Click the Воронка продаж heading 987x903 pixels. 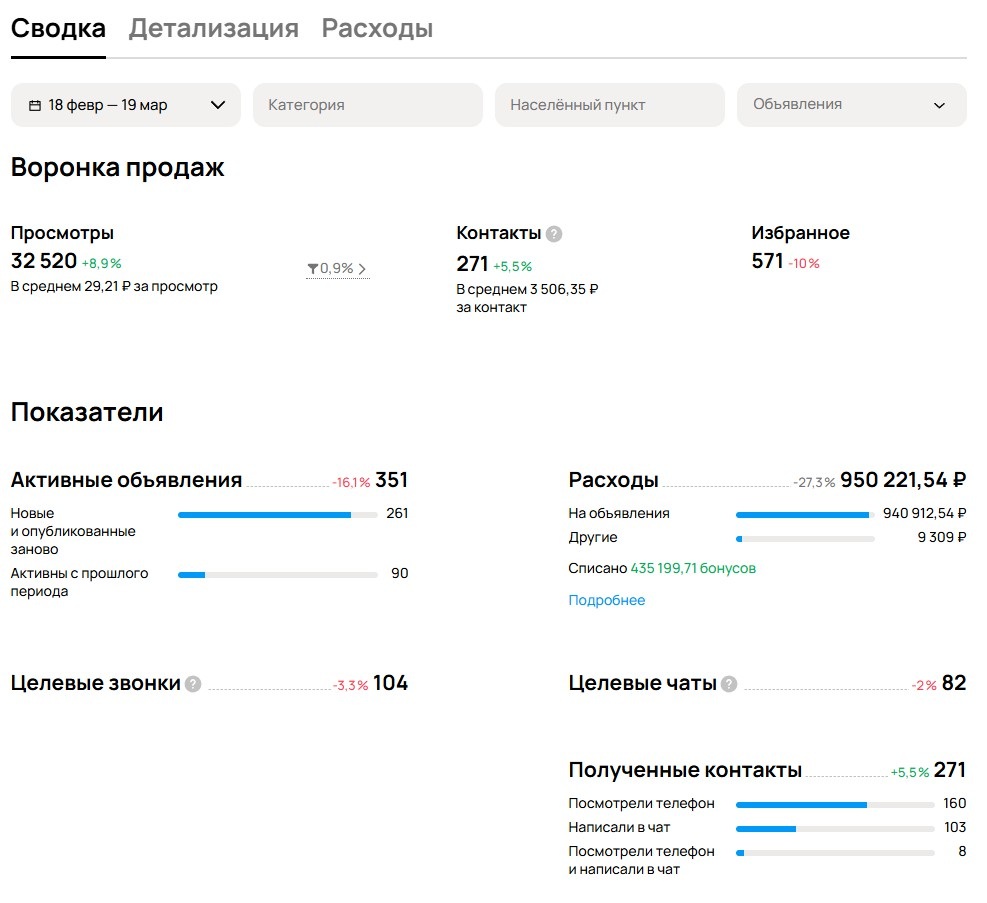[117, 167]
